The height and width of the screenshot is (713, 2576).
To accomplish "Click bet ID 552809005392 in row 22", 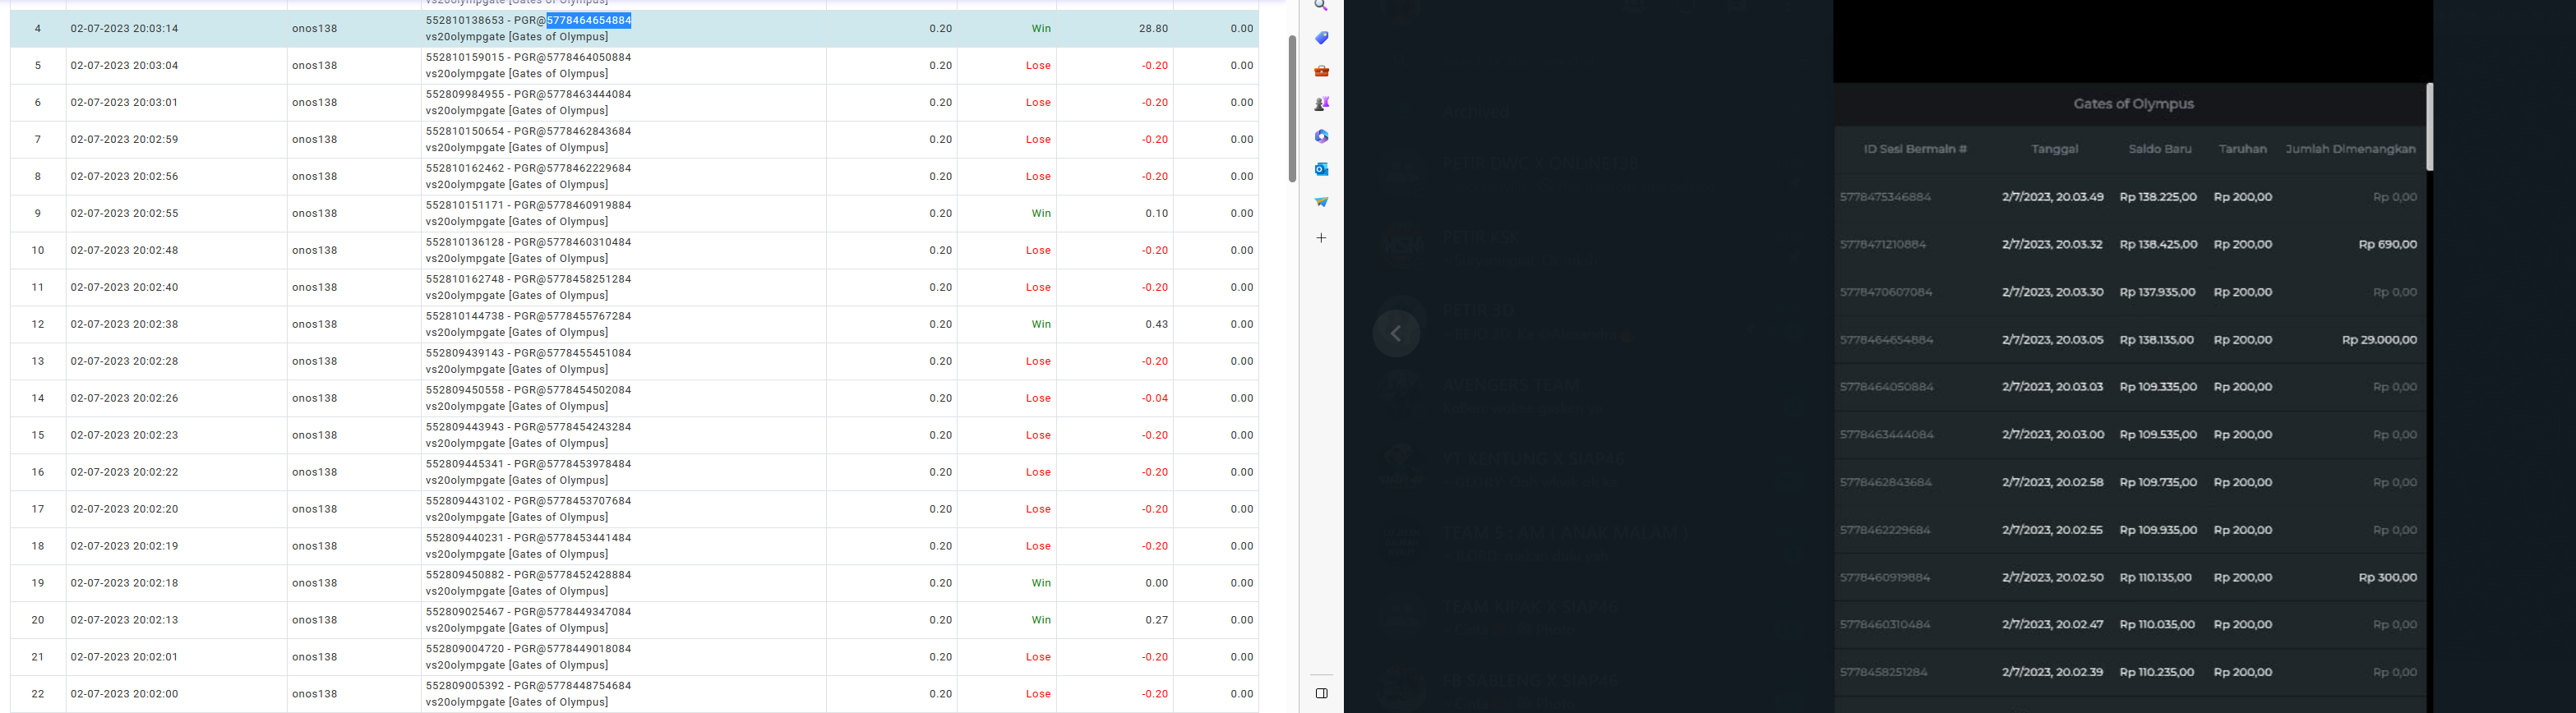I will click(465, 687).
